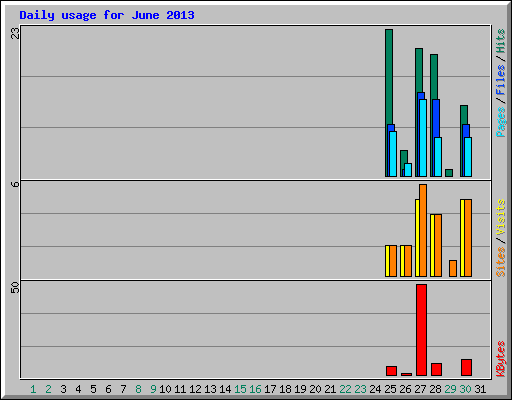Select the red KBytes bar for day 30
Viewport: 512px width, 400px height.
[466, 367]
